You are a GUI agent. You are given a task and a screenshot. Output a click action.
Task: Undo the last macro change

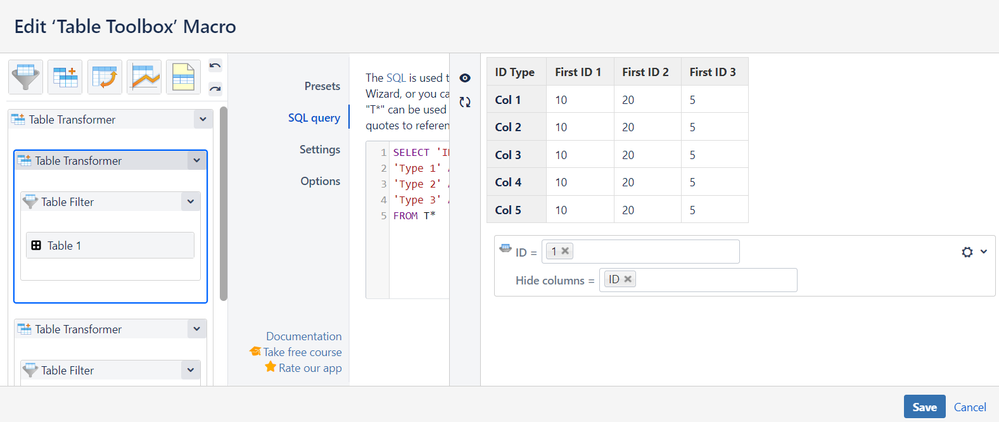point(215,66)
